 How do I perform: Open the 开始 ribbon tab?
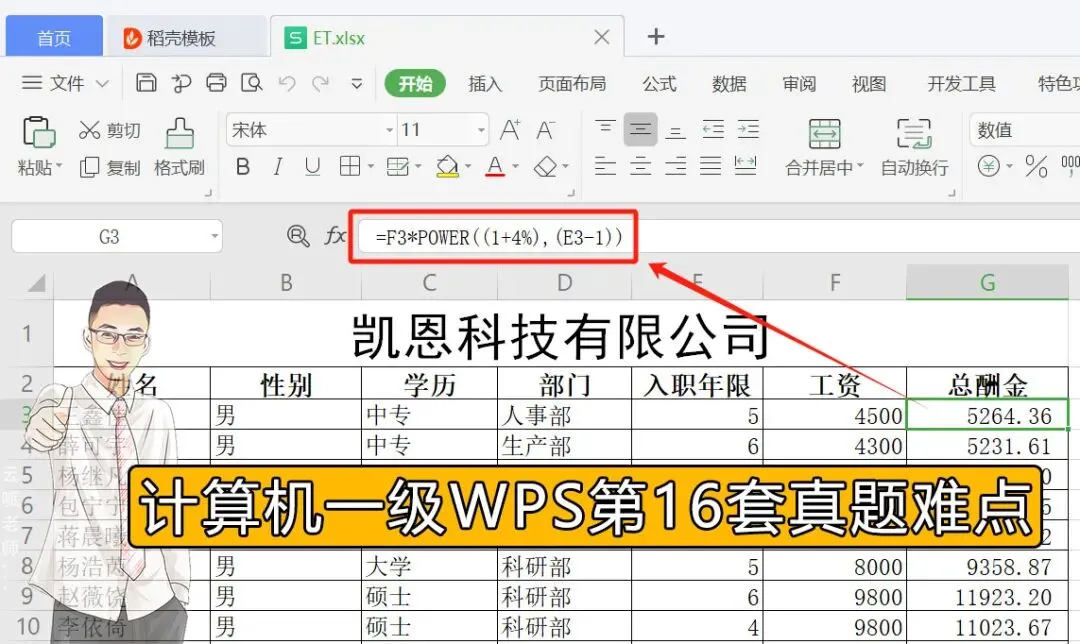point(415,83)
